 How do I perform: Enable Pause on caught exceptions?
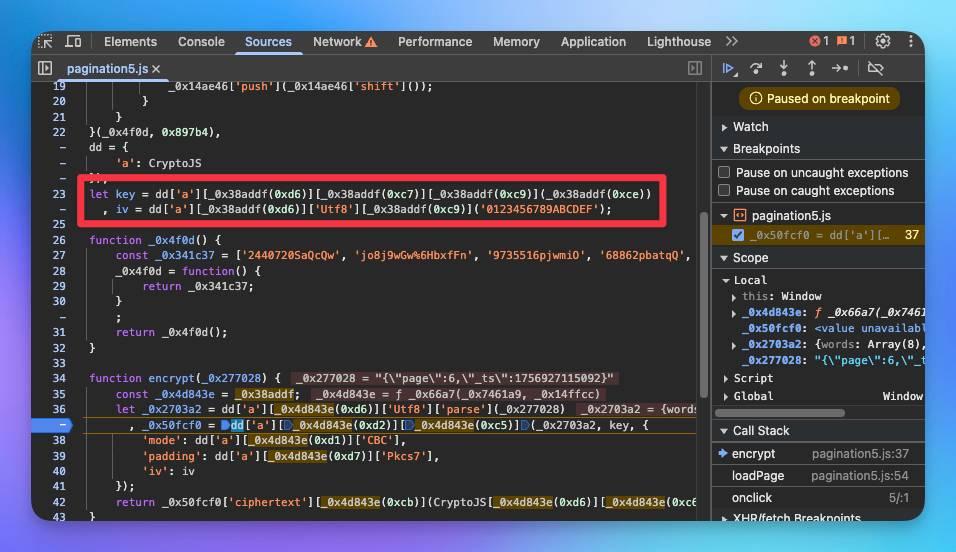[x=724, y=190]
